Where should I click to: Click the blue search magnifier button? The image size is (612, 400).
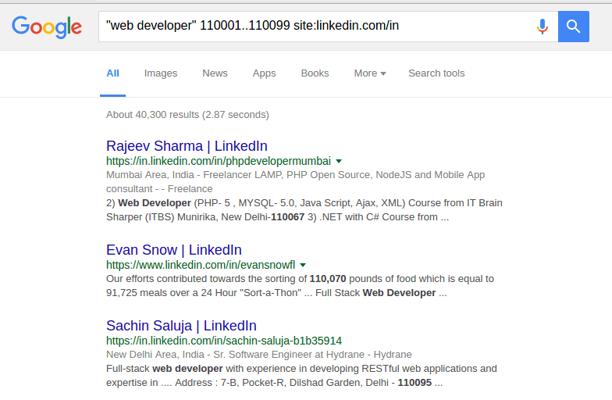(x=573, y=27)
